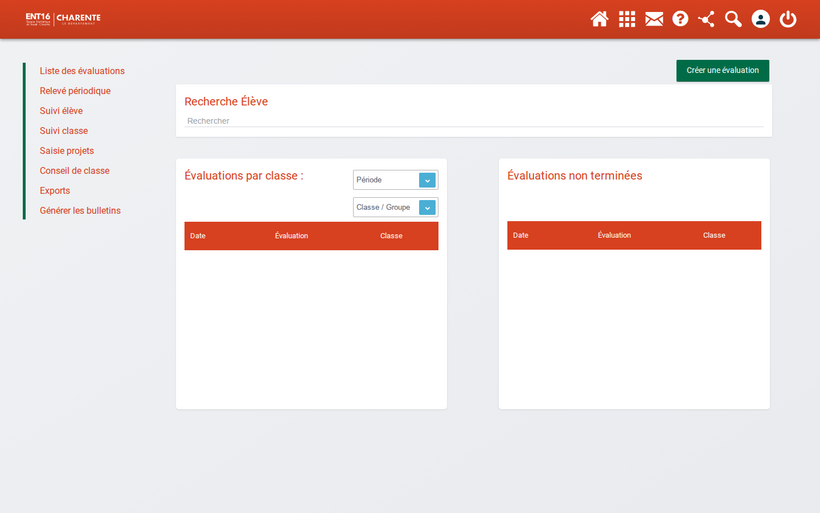Open the search magnifier icon
Viewport: 820px width, 513px height.
[733, 19]
